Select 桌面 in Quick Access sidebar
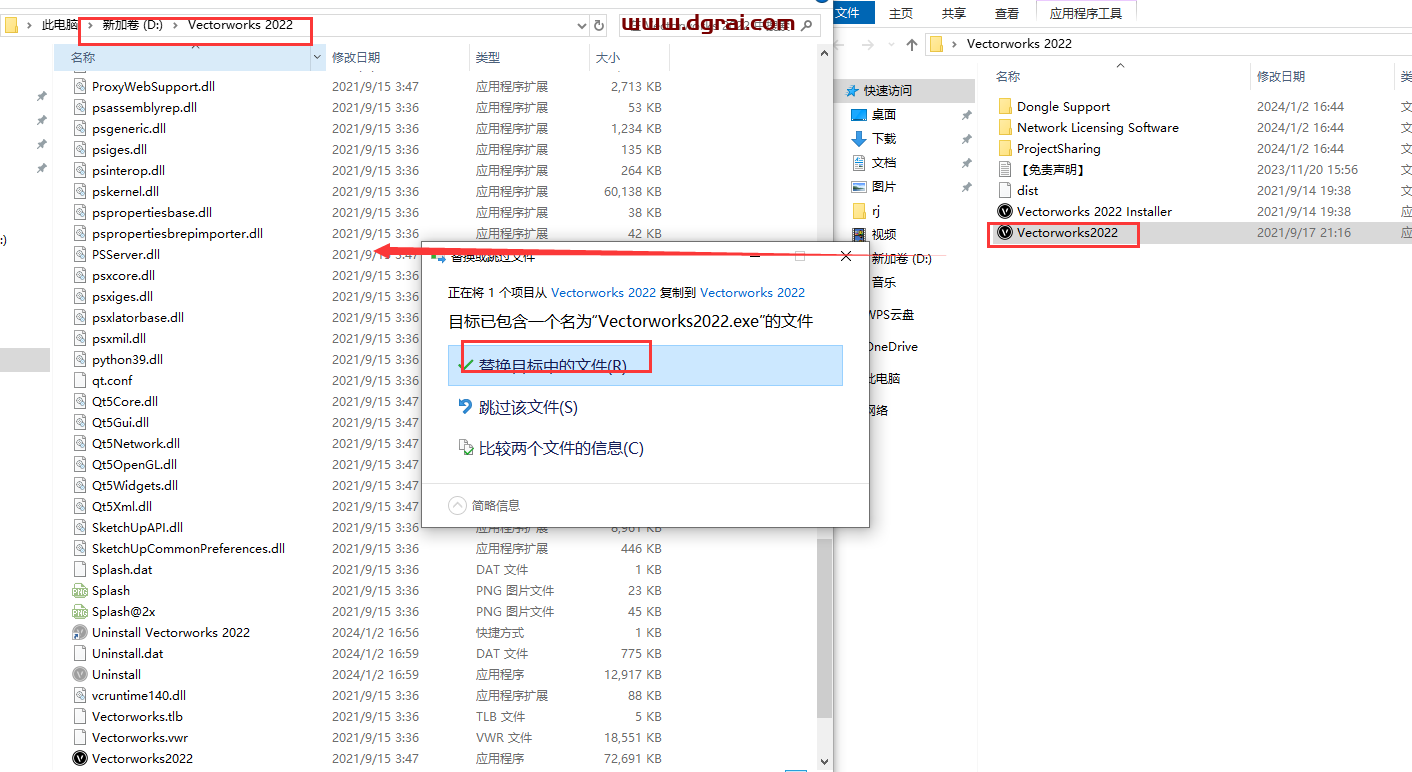Image resolution: width=1412 pixels, height=772 pixels. pyautogui.click(x=883, y=114)
